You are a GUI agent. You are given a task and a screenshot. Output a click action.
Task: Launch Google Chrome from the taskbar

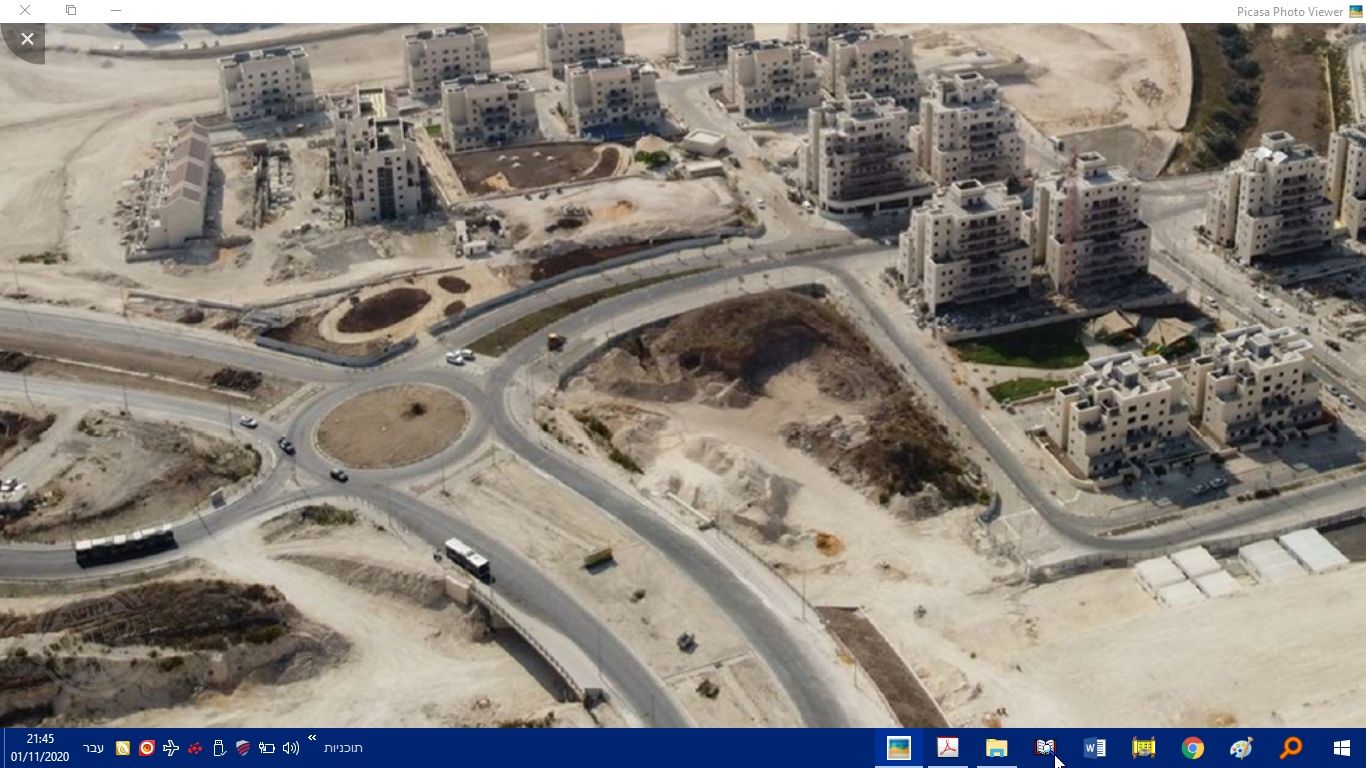[x=1192, y=748]
